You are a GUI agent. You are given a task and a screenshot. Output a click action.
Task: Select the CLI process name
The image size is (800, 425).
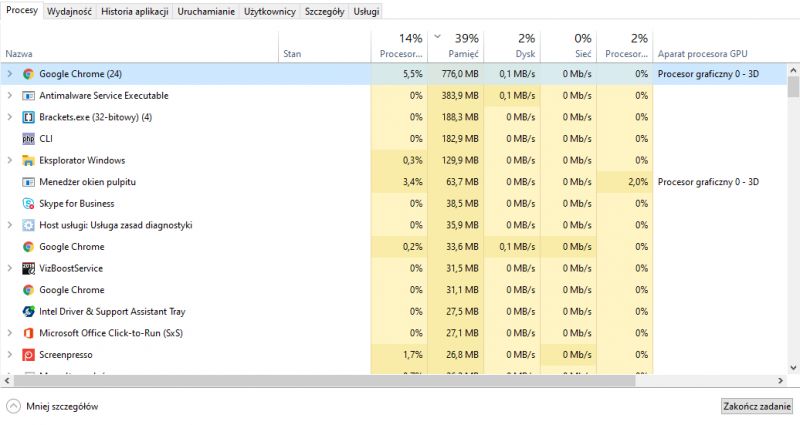point(46,139)
